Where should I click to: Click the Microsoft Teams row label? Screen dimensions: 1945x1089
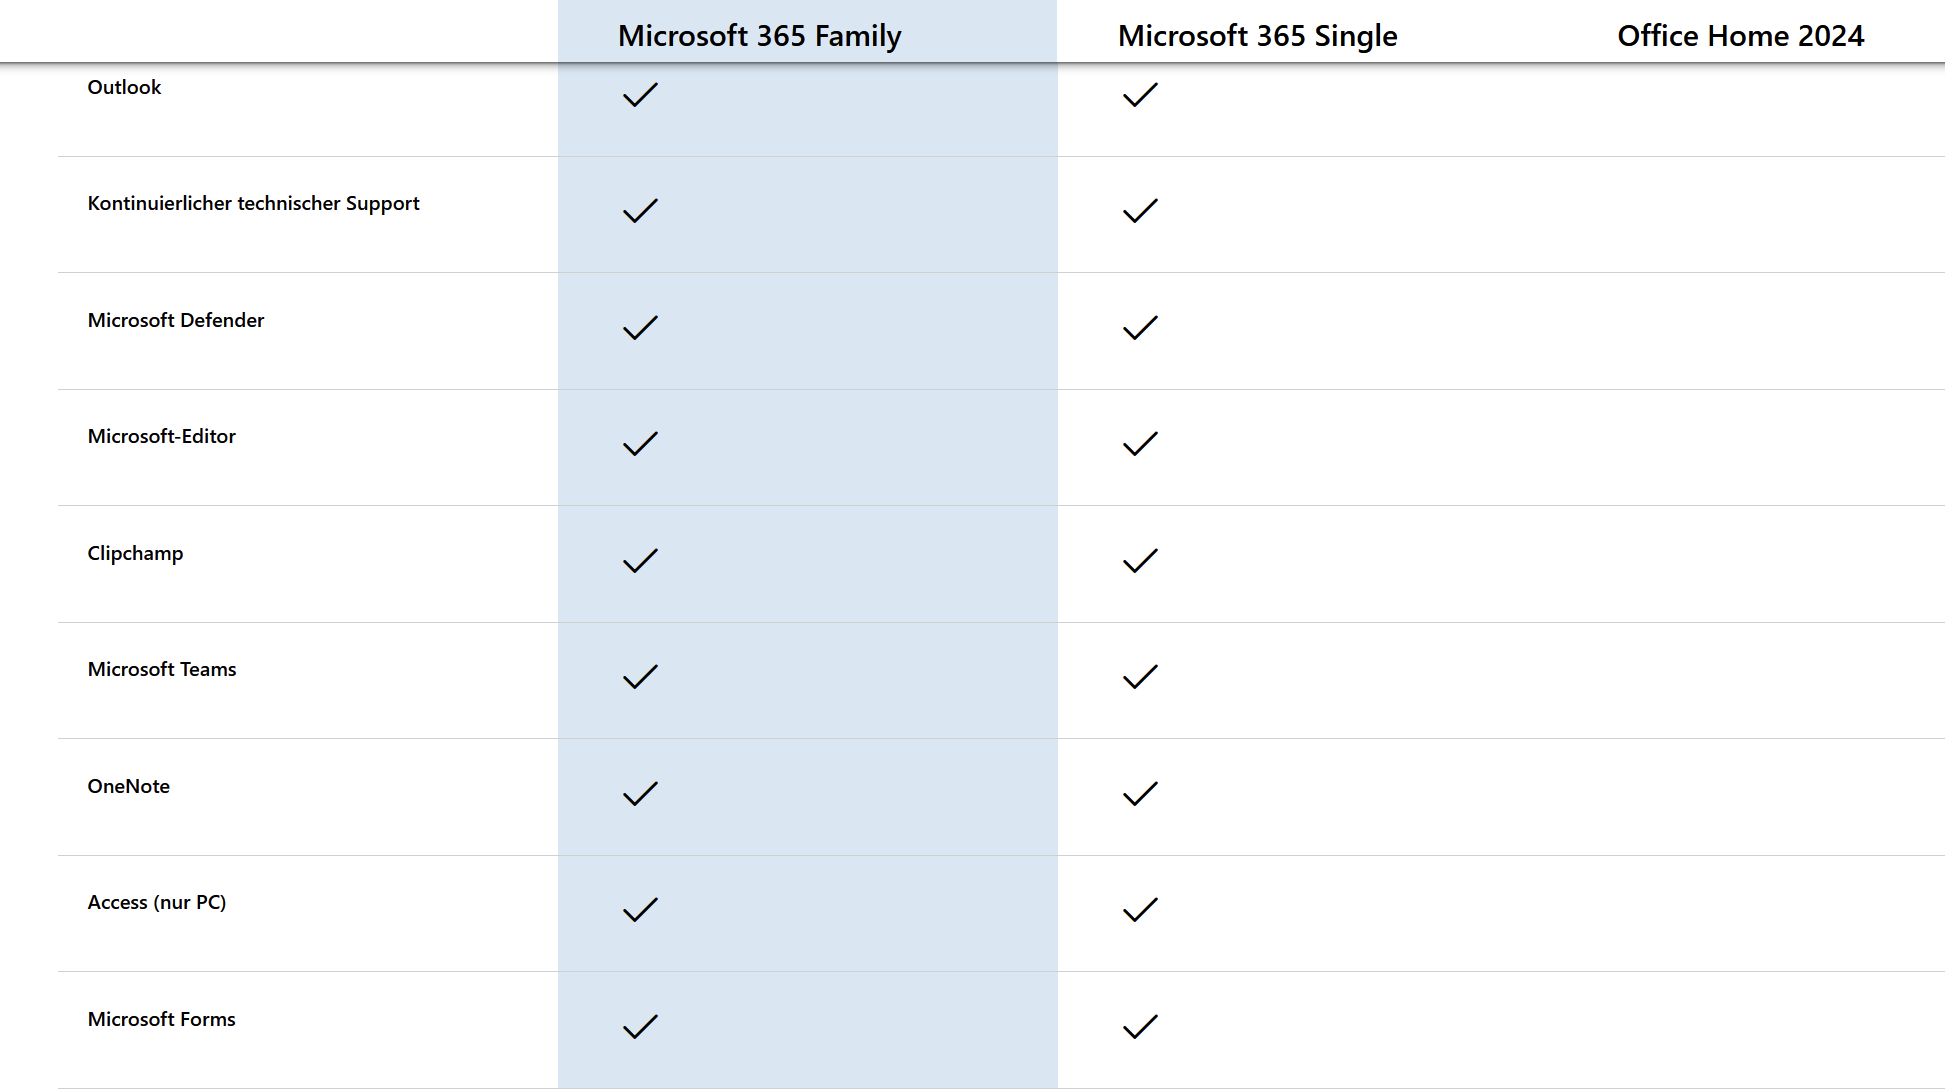click(x=162, y=669)
